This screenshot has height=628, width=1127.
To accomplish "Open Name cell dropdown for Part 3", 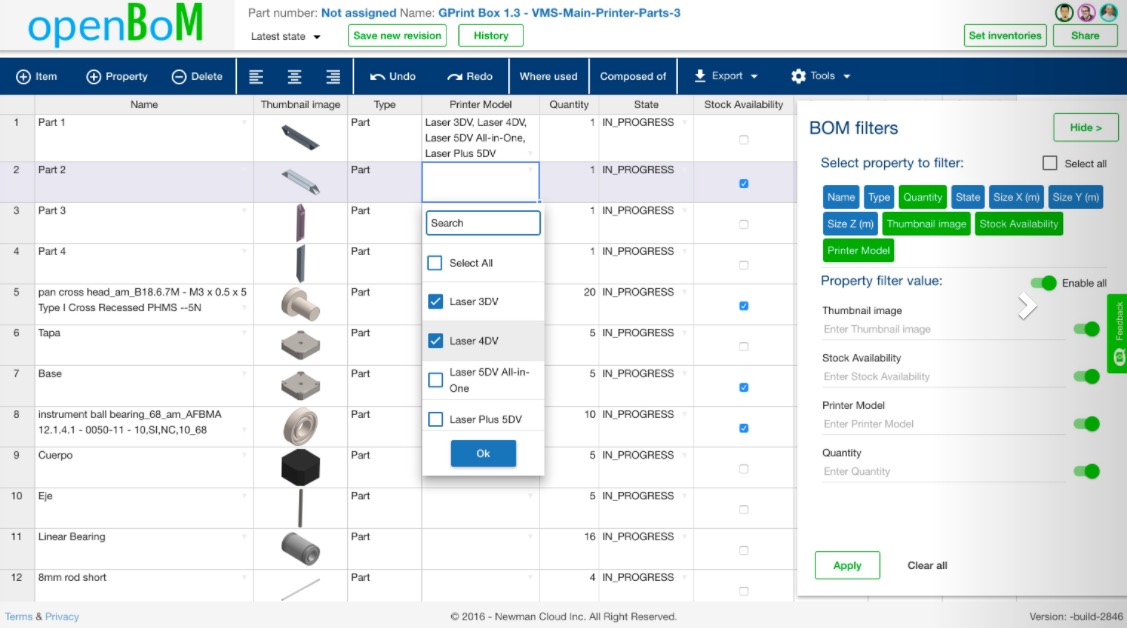I will click(x=244, y=211).
